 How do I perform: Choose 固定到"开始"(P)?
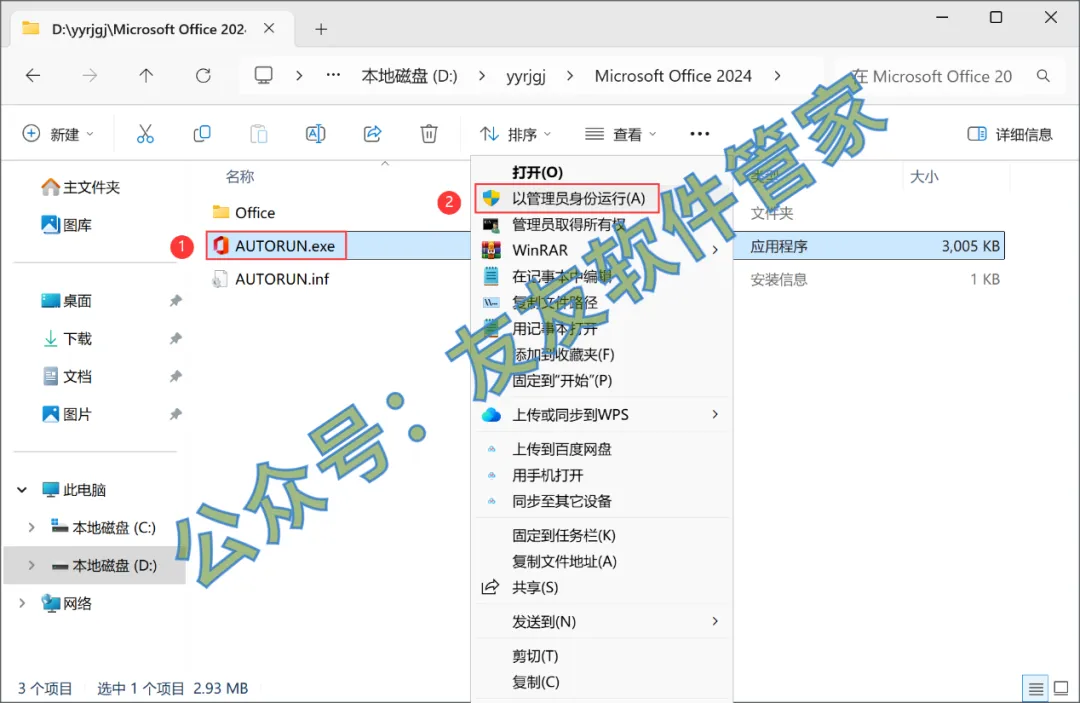tap(601, 380)
